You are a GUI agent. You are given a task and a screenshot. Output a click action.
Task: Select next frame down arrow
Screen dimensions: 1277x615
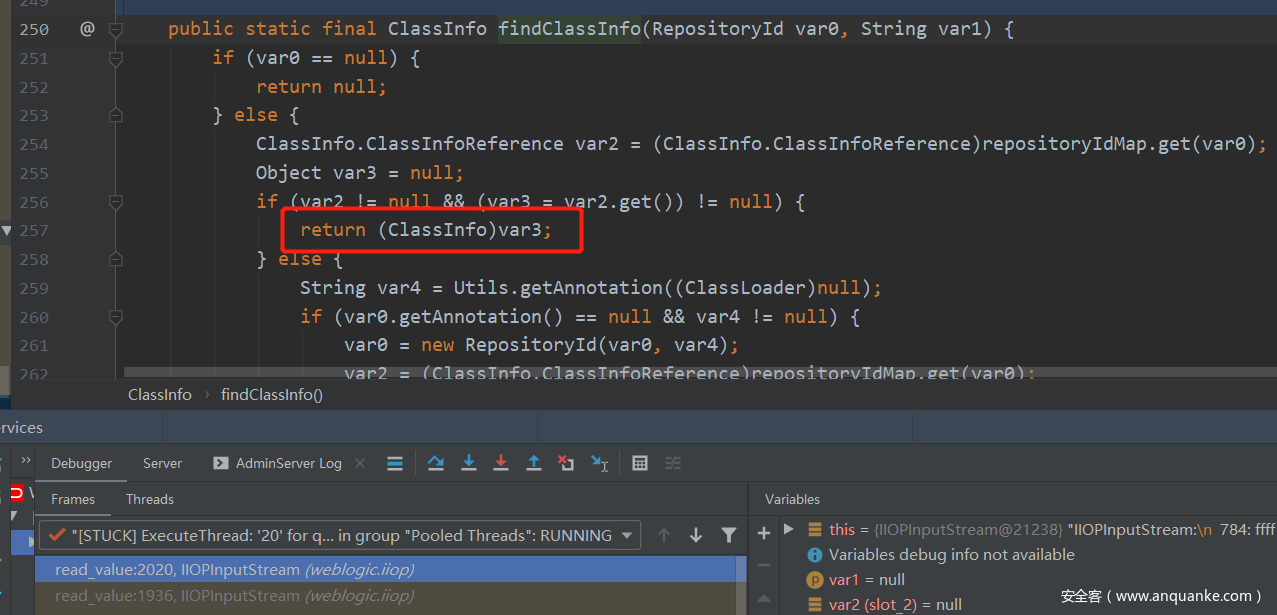click(696, 535)
